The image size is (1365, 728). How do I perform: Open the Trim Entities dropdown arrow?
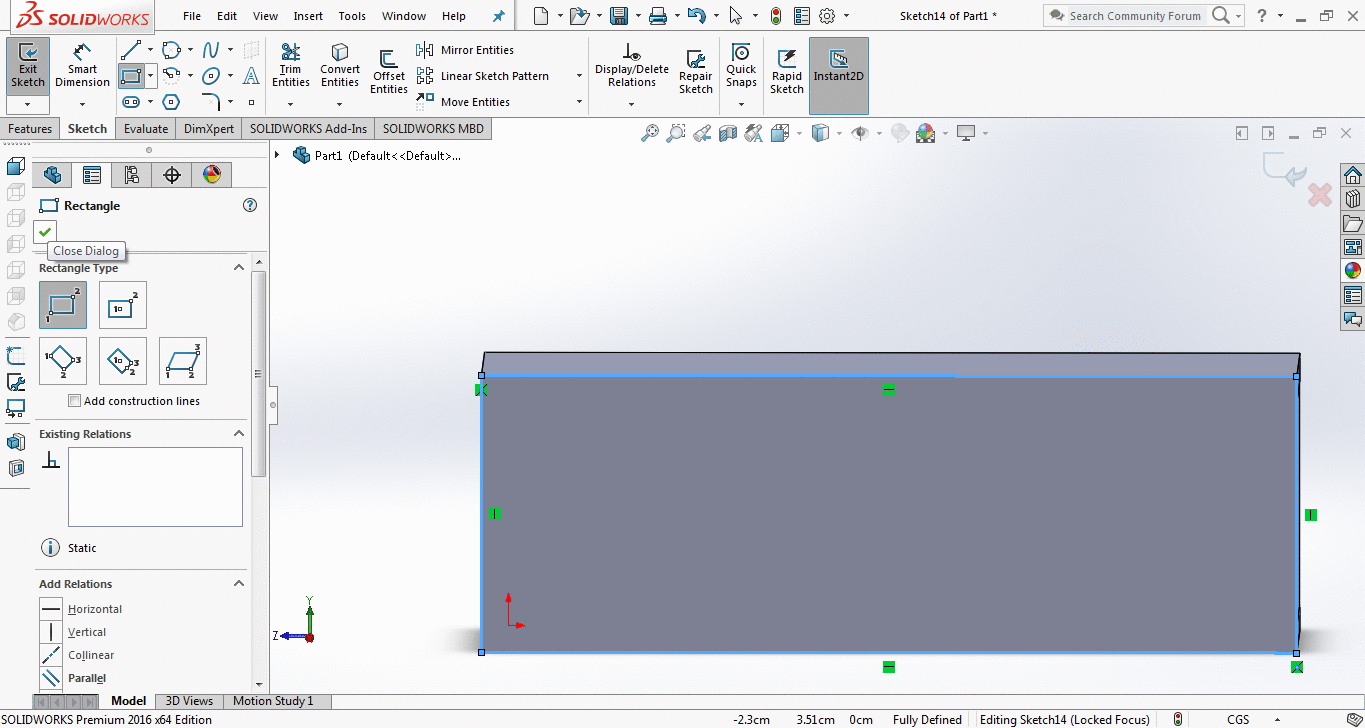(x=291, y=104)
